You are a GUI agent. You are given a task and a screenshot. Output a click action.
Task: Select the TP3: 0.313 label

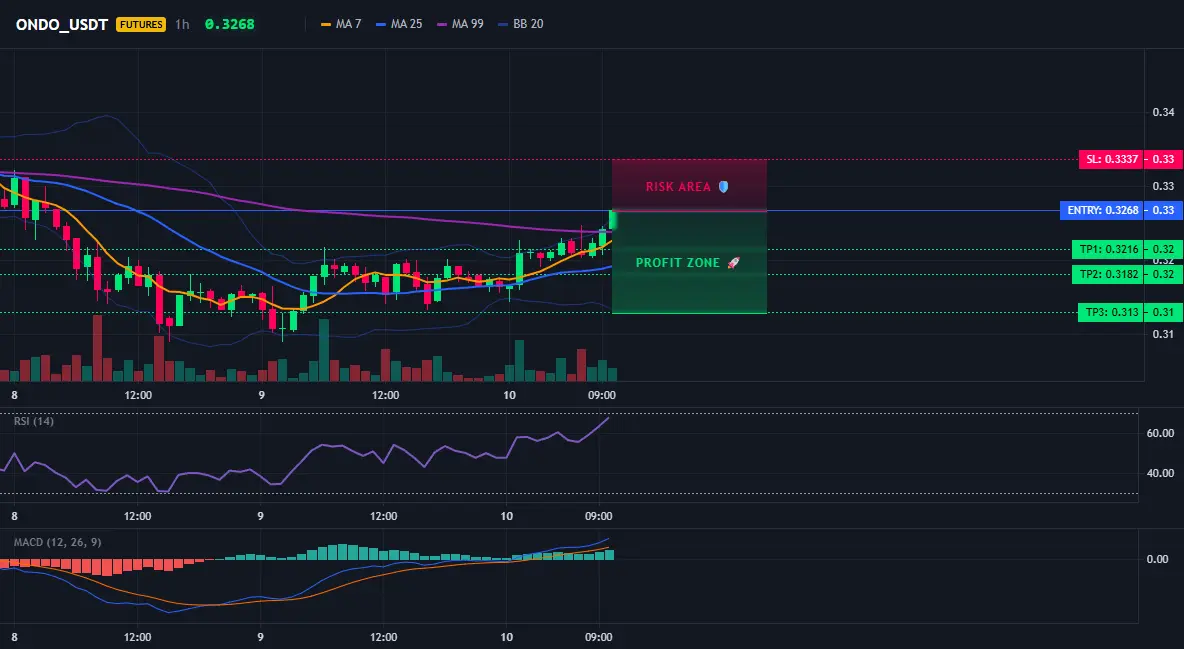(x=1111, y=312)
